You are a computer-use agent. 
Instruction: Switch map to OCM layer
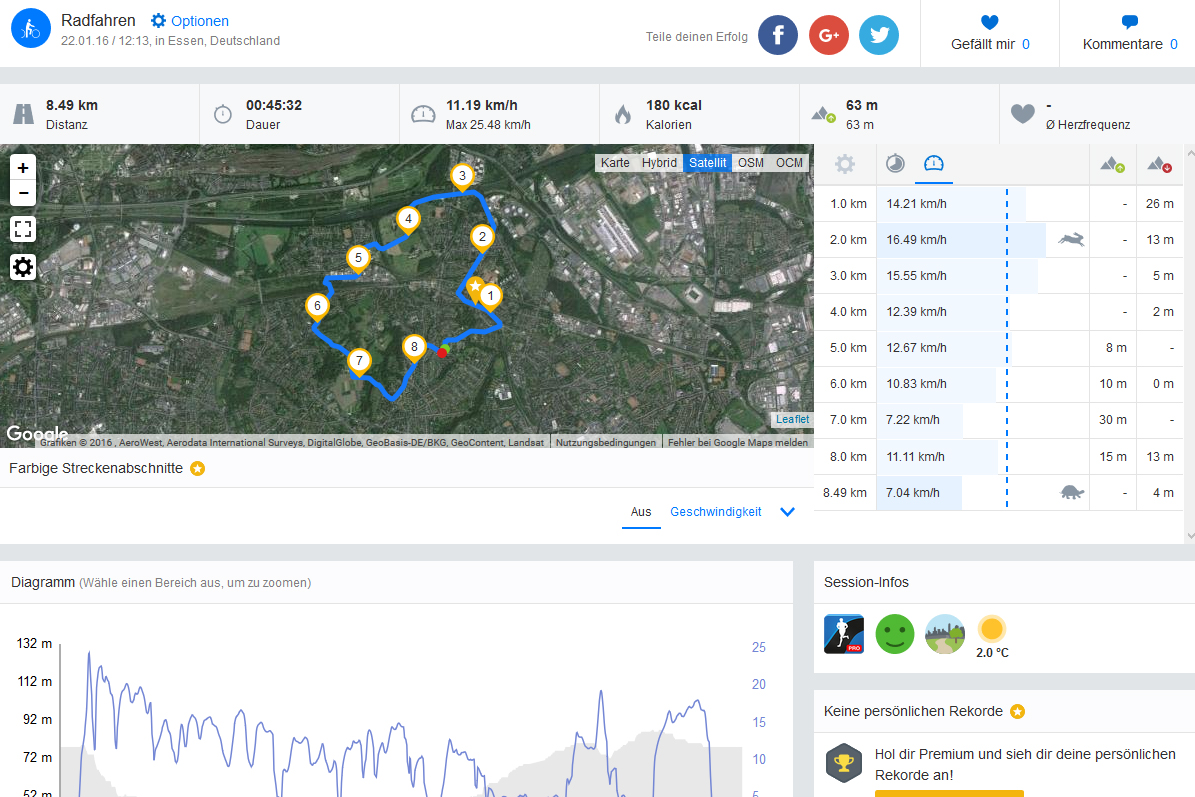[x=789, y=162]
